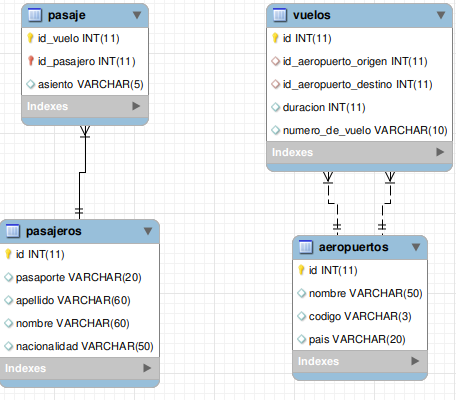The width and height of the screenshot is (456, 400).
Task: Select the pasajeros table title
Action: [54, 231]
